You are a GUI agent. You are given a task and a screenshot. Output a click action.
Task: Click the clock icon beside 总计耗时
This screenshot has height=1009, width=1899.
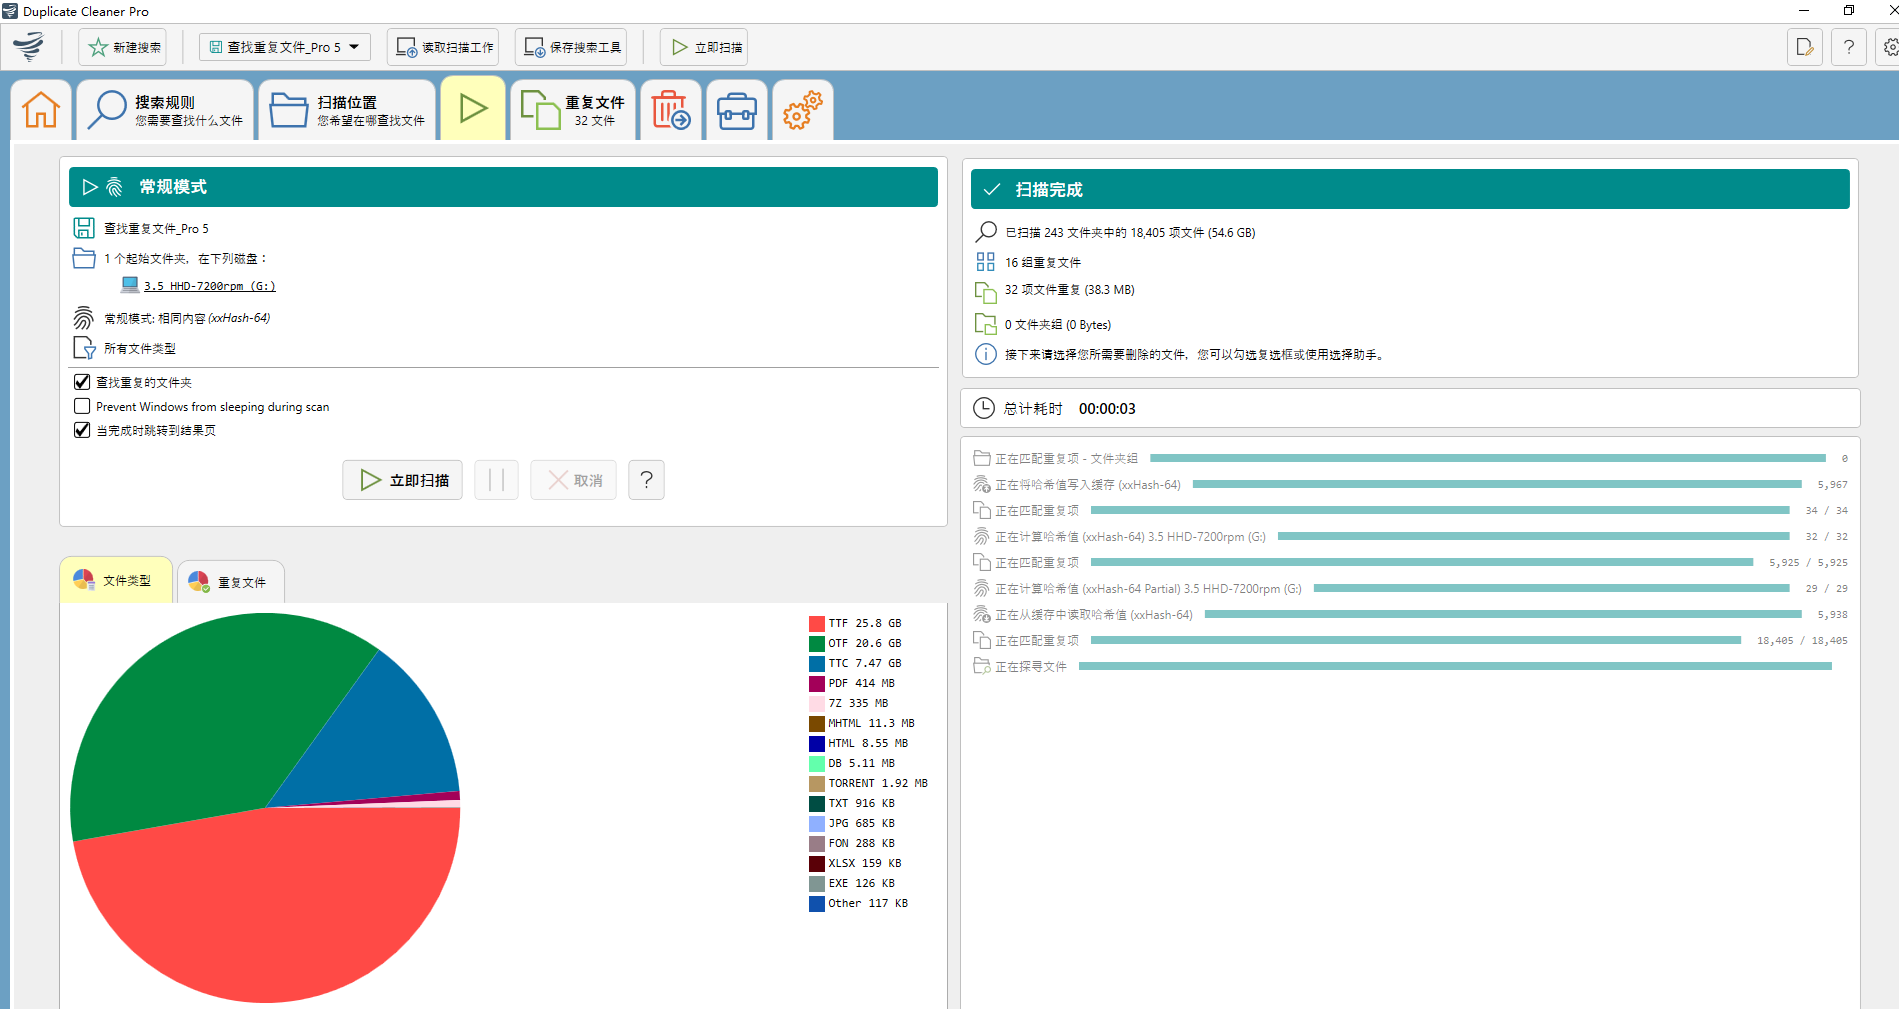[985, 408]
